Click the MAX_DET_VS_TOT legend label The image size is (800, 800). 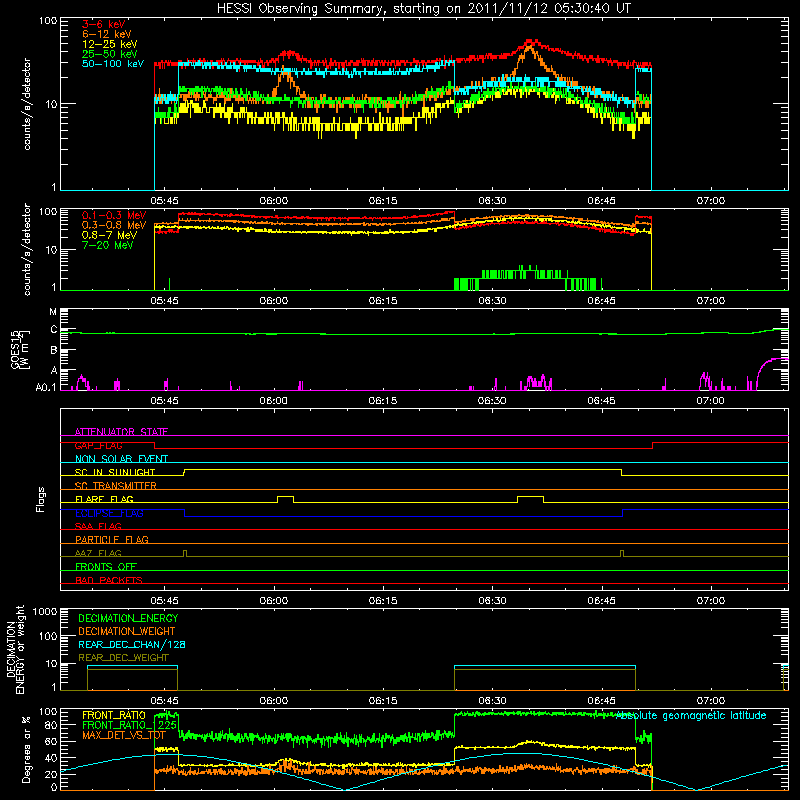123,735
